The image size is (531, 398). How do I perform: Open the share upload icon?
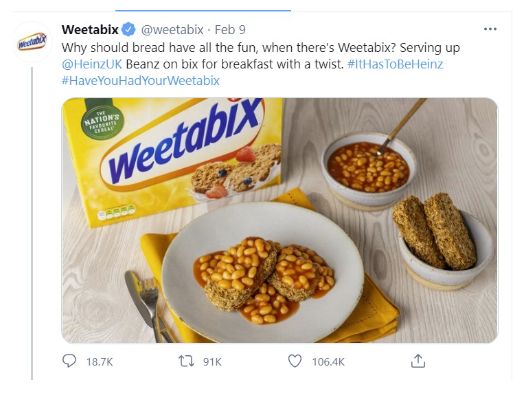418,361
